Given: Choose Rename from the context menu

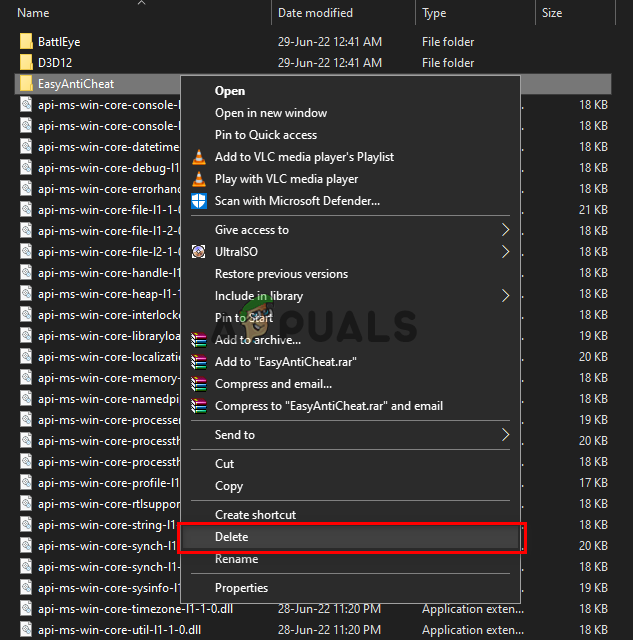Looking at the screenshot, I should pos(236,559).
